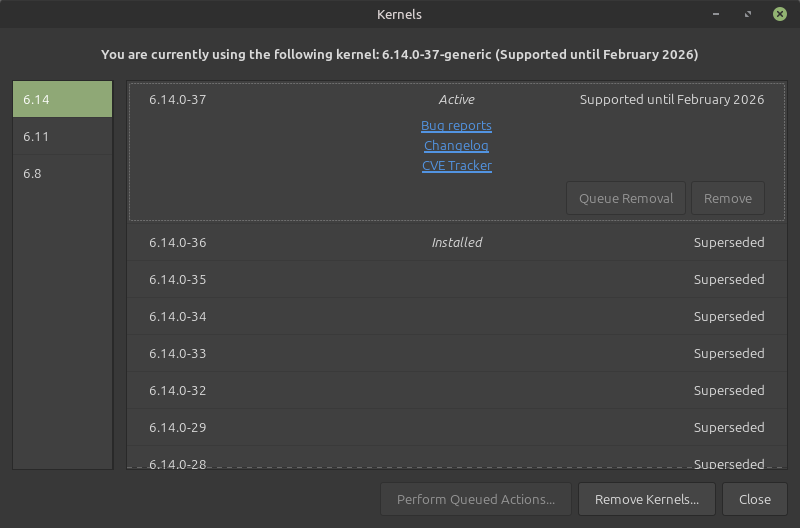Close the Kernels window with the green X icon
Image resolution: width=800 pixels, height=528 pixels.
pos(779,14)
